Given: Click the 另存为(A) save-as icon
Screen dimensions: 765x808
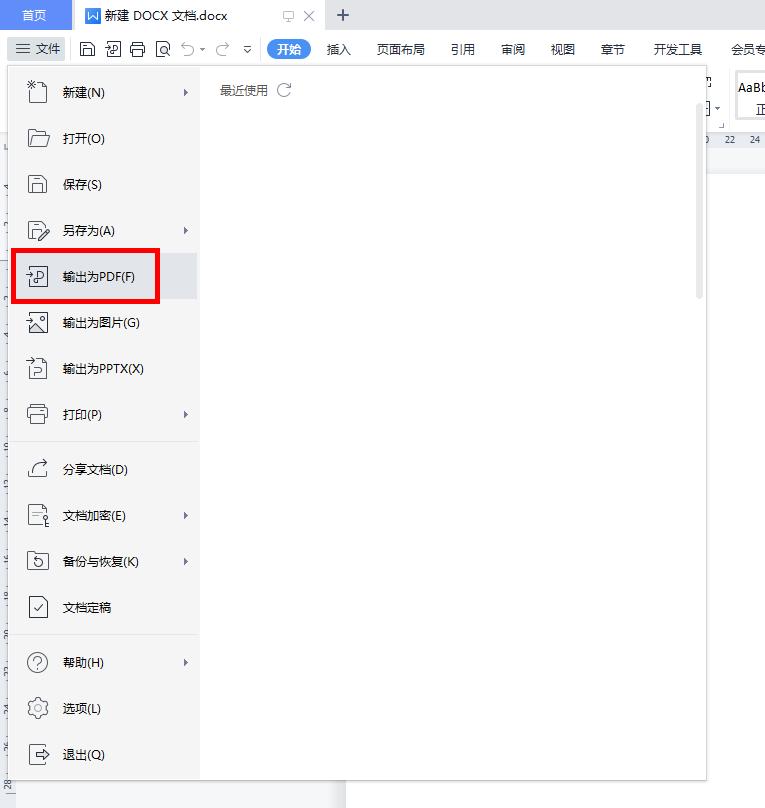Looking at the screenshot, I should point(38,230).
